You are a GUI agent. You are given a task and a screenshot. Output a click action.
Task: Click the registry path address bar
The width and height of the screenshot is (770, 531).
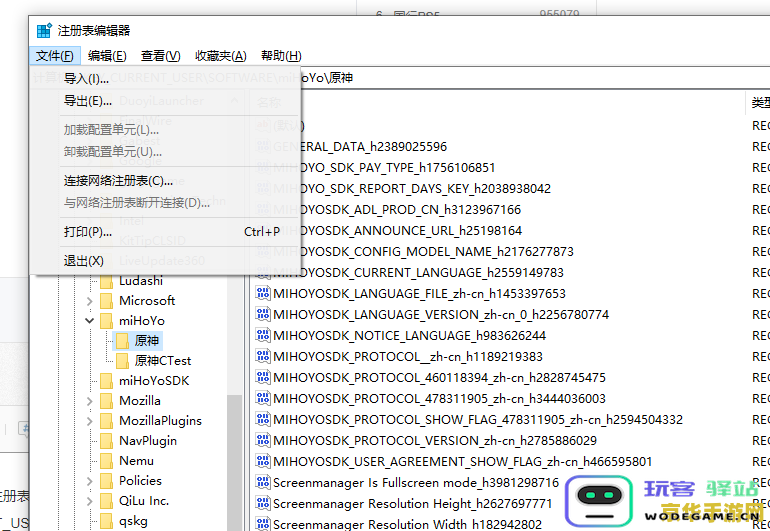(x=535, y=78)
